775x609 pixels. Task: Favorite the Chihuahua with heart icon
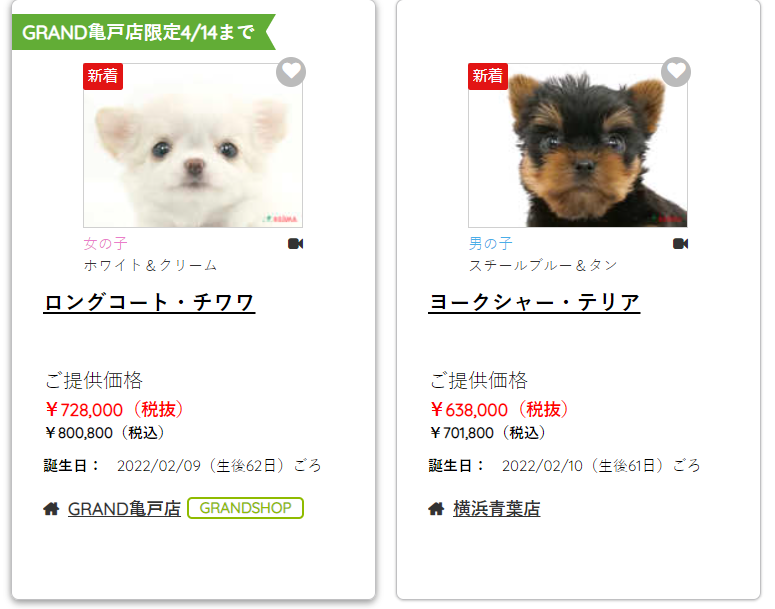click(291, 72)
